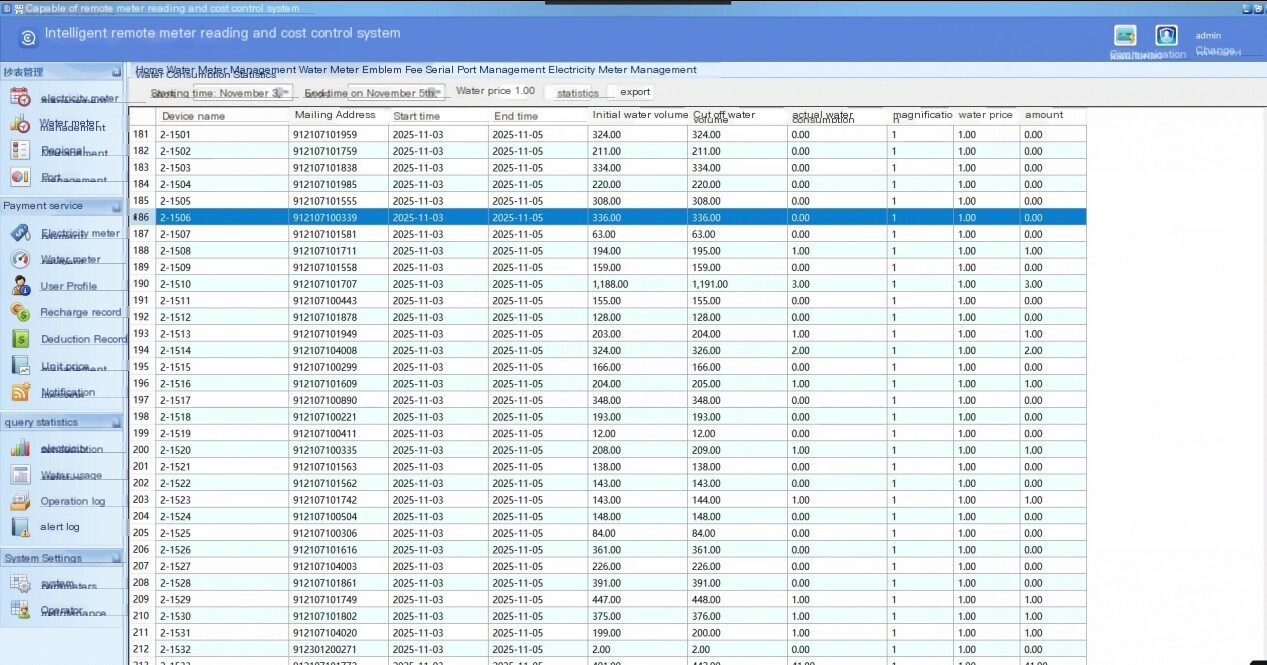Viewport: 1267px width, 665px height.
Task: Click the Operation log icon
Action: [20, 501]
